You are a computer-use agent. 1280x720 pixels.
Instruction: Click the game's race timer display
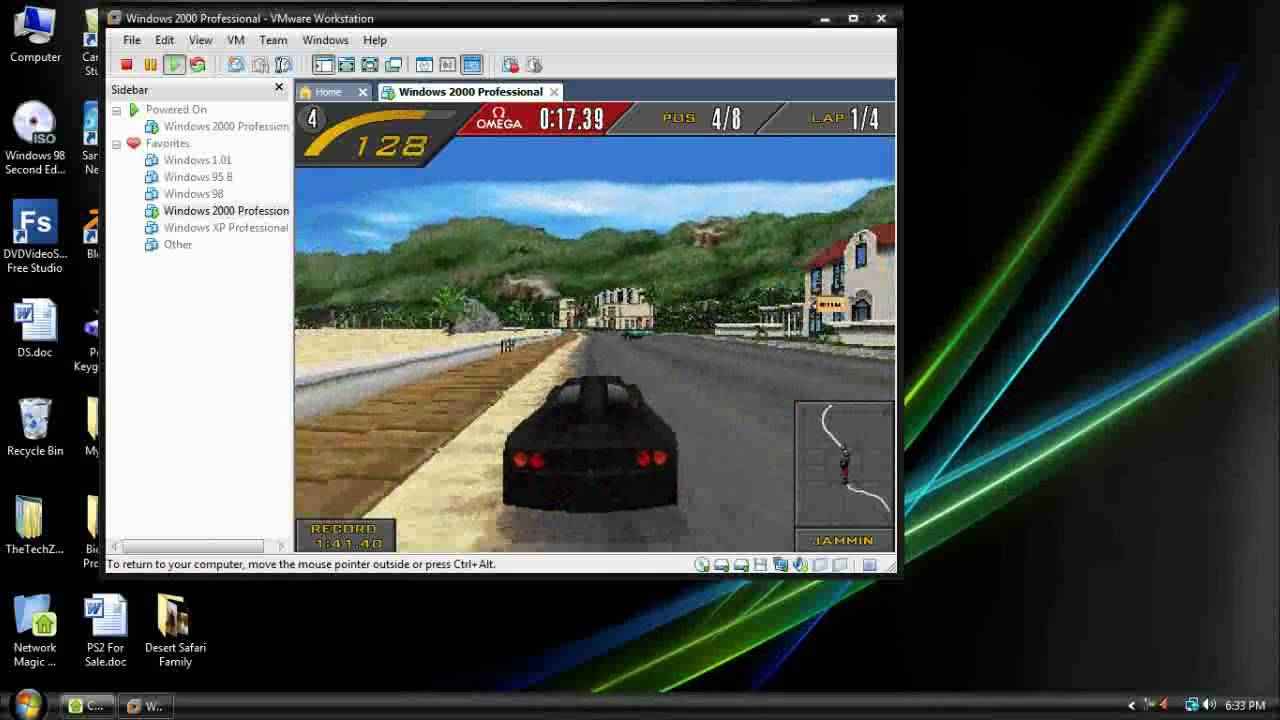571,120
